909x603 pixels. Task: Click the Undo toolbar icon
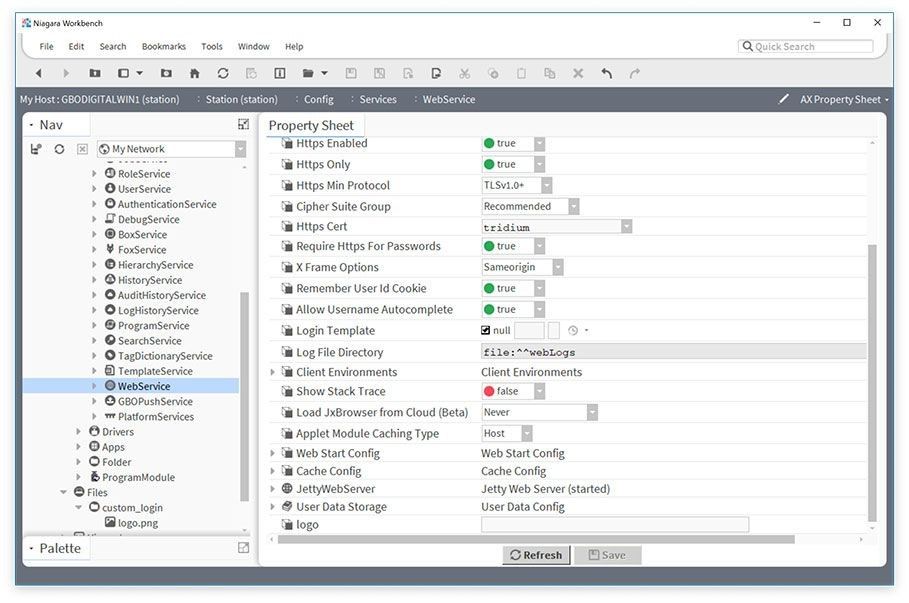(606, 73)
